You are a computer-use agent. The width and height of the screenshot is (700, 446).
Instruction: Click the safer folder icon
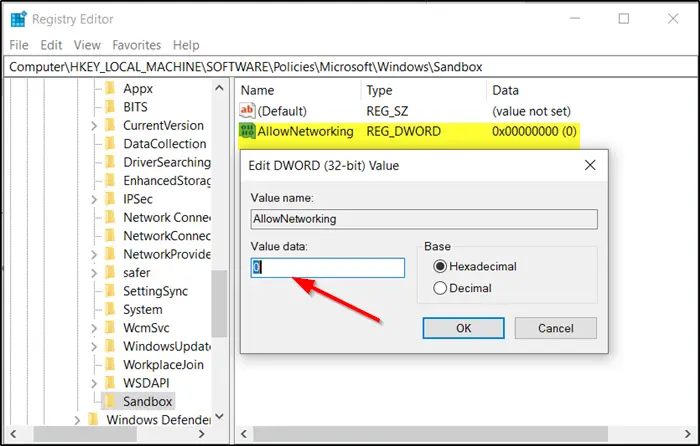point(110,272)
